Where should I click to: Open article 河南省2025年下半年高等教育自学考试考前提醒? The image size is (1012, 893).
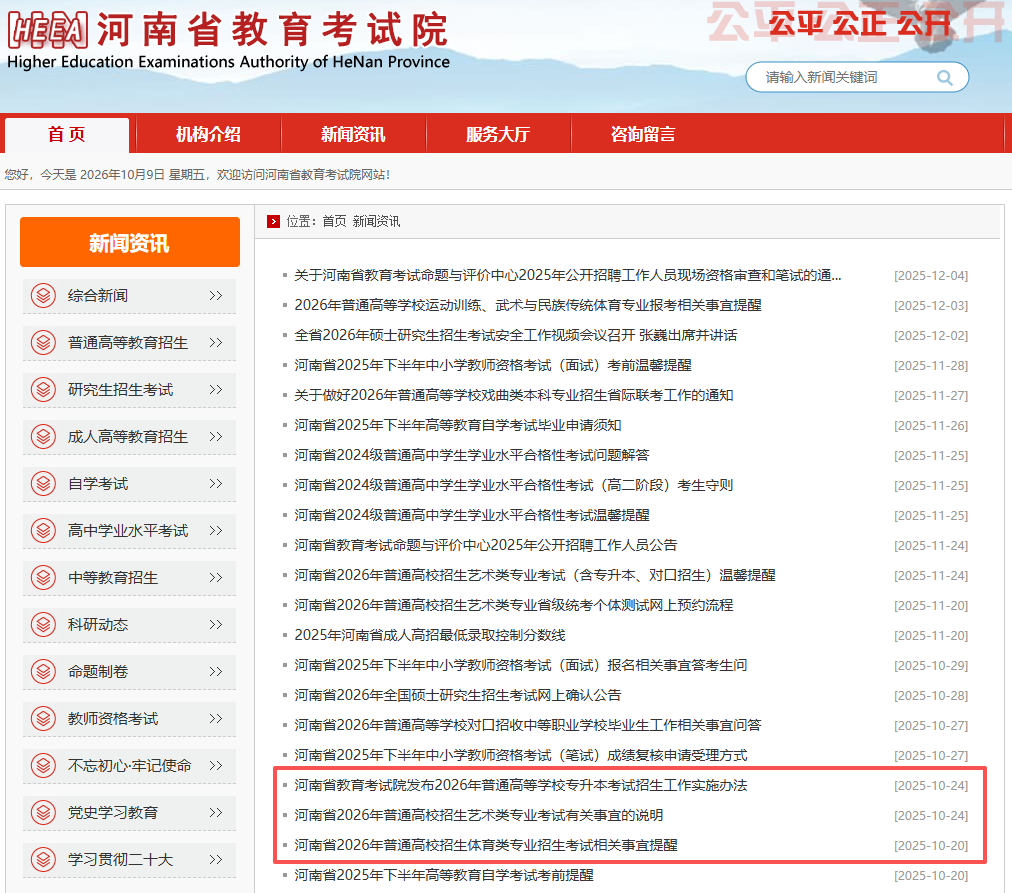pyautogui.click(x=444, y=875)
